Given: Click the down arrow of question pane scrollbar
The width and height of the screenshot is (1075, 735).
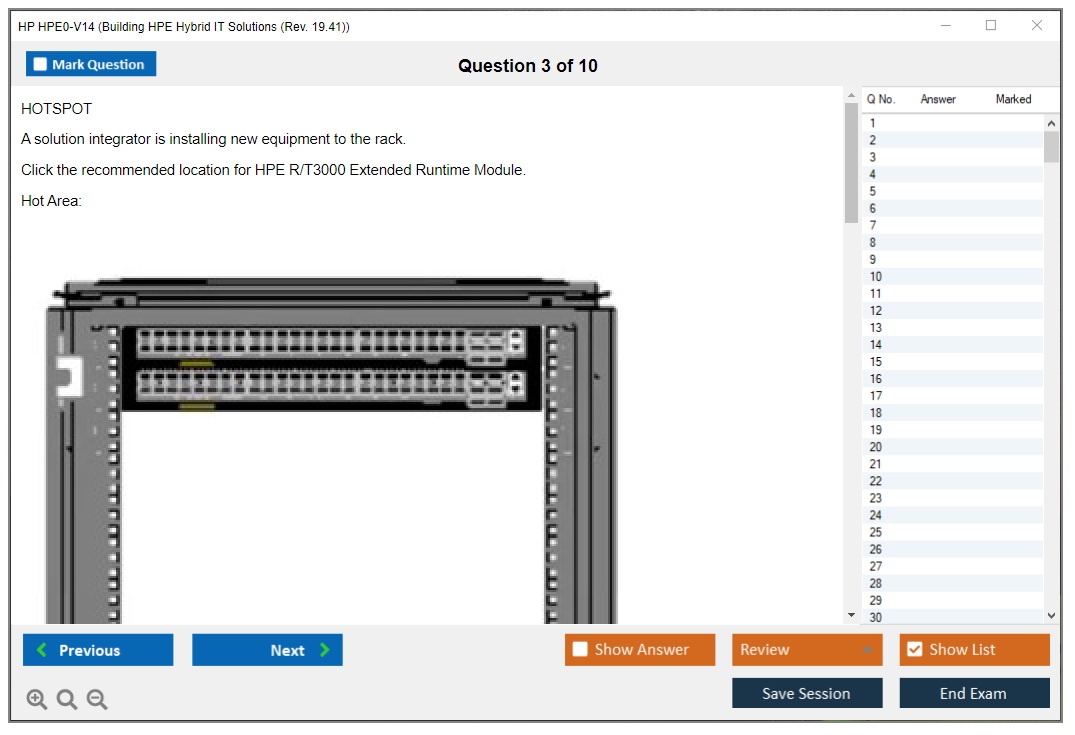Looking at the screenshot, I should 851,615.
